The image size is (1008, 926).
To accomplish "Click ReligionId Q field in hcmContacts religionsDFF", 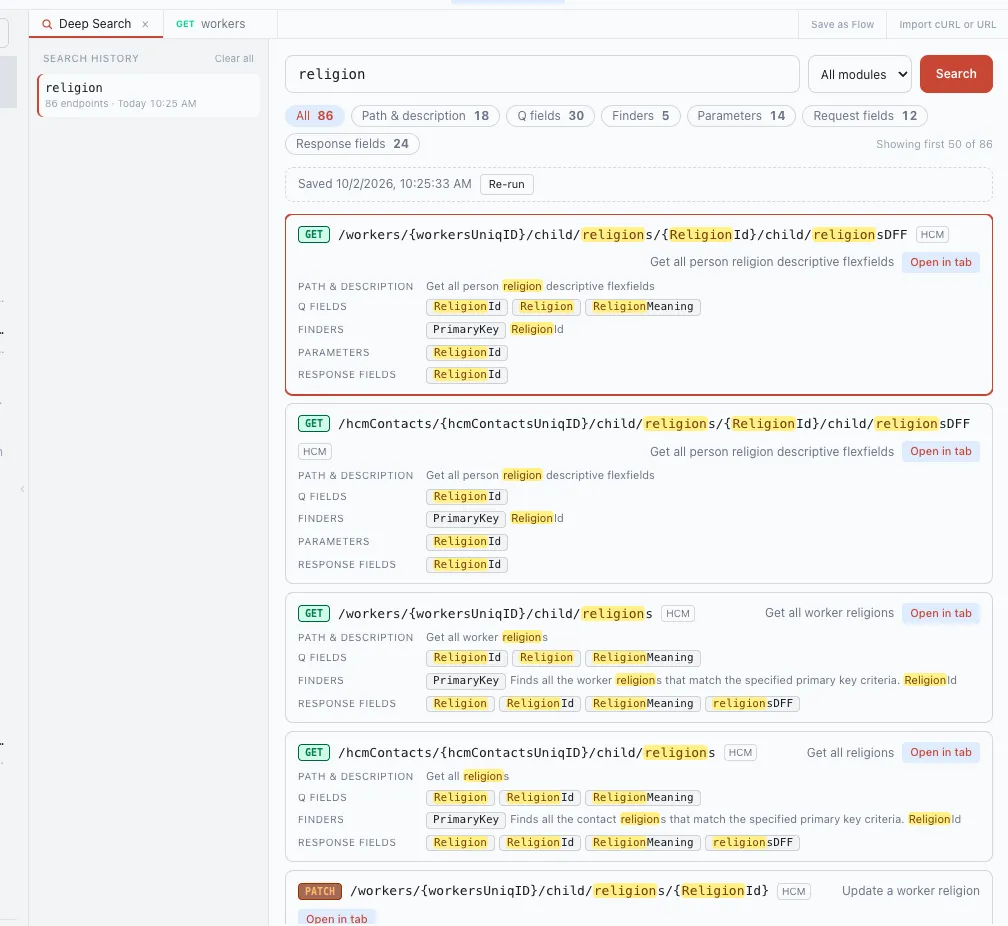I will [467, 496].
